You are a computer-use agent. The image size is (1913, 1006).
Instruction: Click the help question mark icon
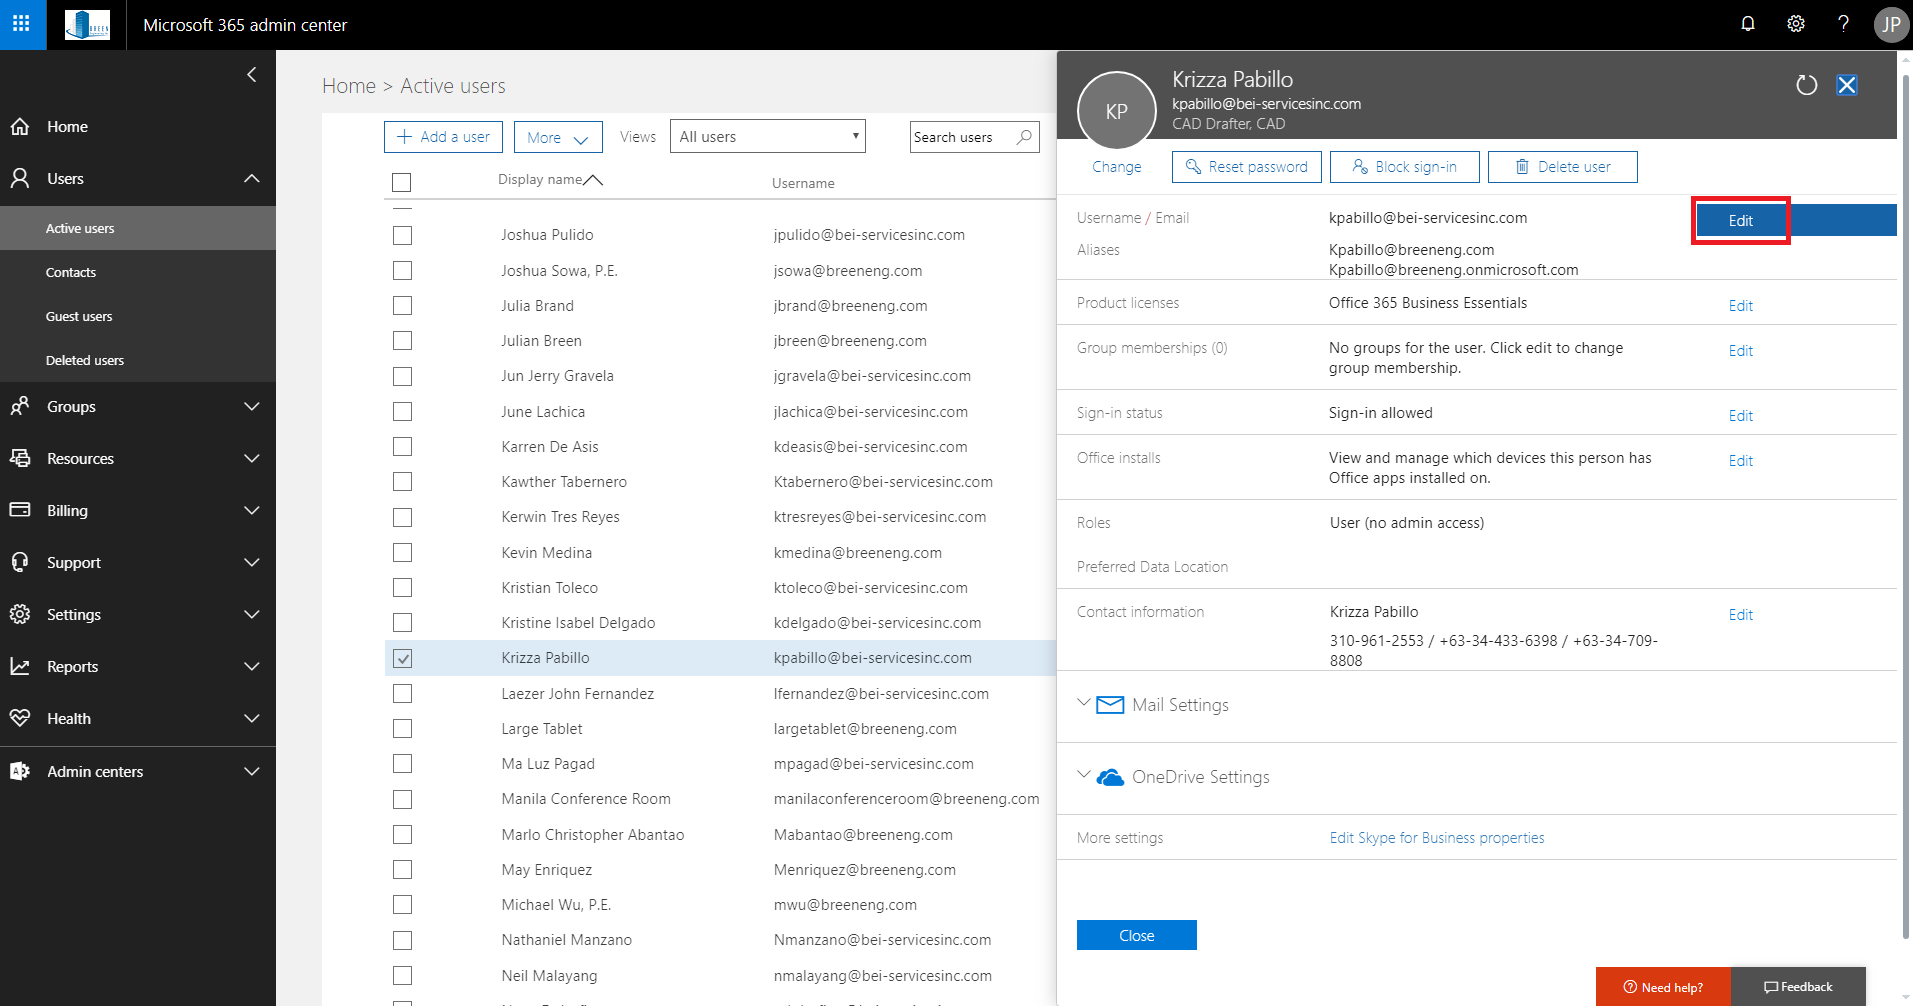pos(1843,24)
